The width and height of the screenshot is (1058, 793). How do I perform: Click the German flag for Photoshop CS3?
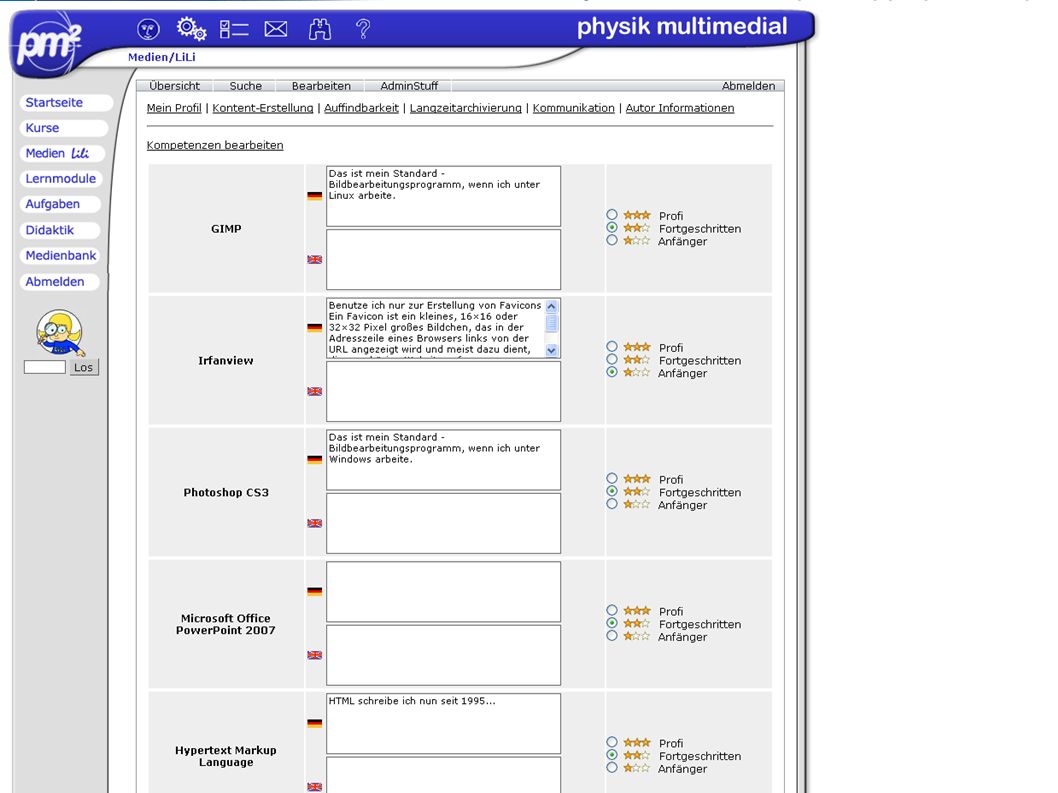point(314,460)
